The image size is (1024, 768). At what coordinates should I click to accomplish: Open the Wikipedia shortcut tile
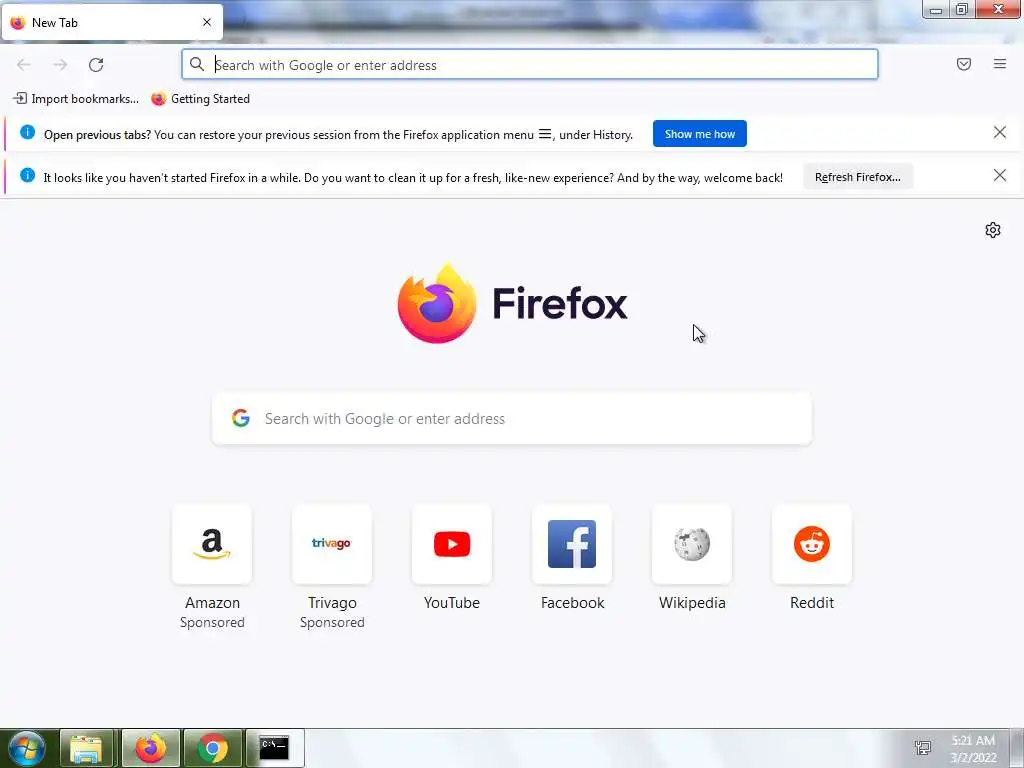click(x=692, y=544)
